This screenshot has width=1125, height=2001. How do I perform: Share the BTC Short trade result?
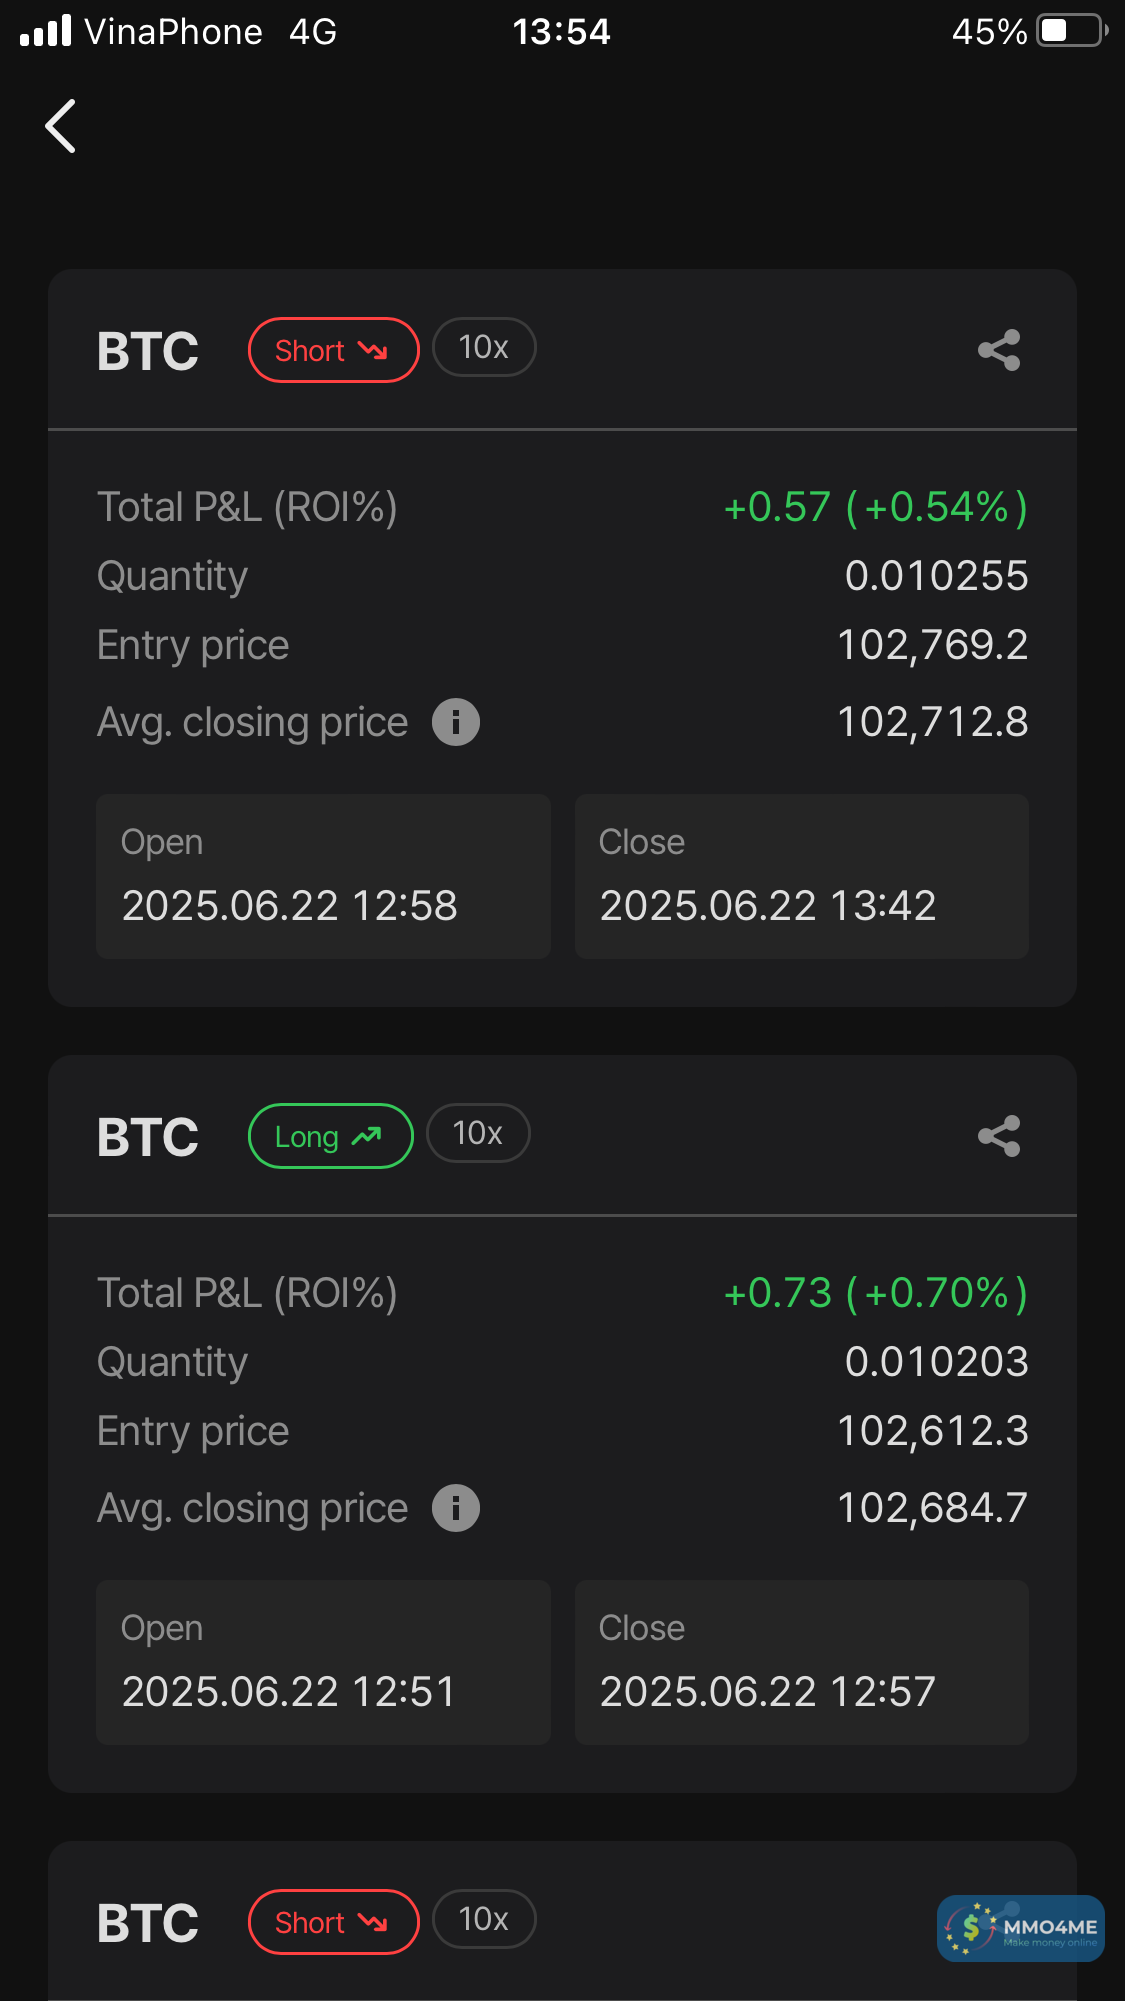pyautogui.click(x=999, y=350)
